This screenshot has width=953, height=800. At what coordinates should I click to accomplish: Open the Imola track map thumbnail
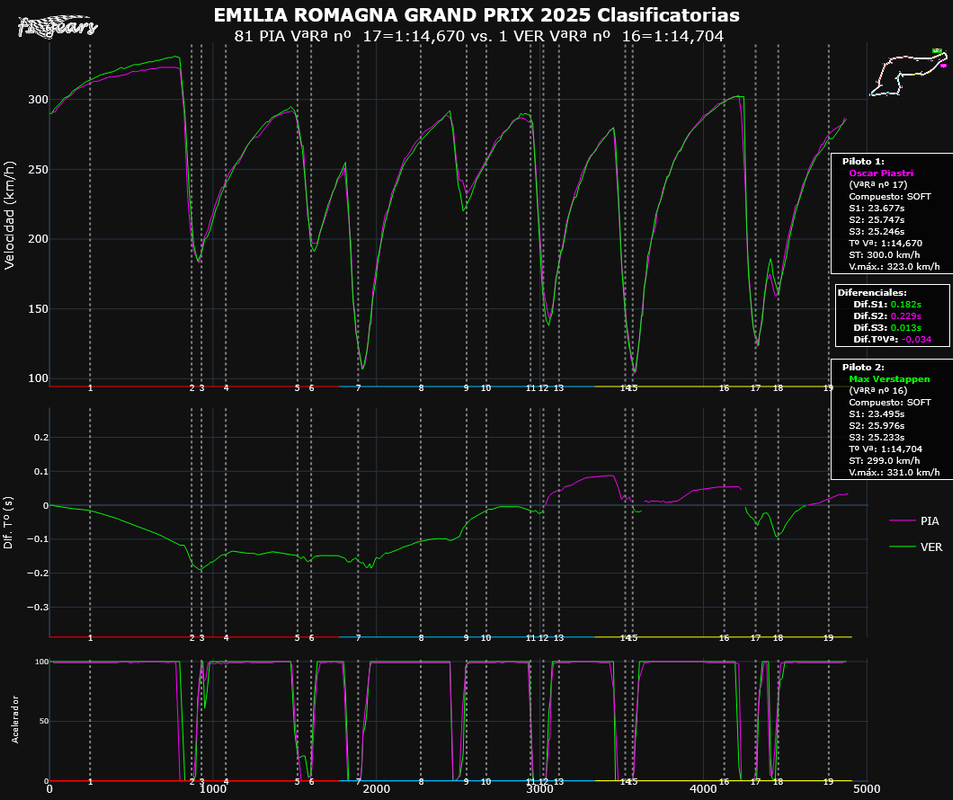click(x=909, y=72)
